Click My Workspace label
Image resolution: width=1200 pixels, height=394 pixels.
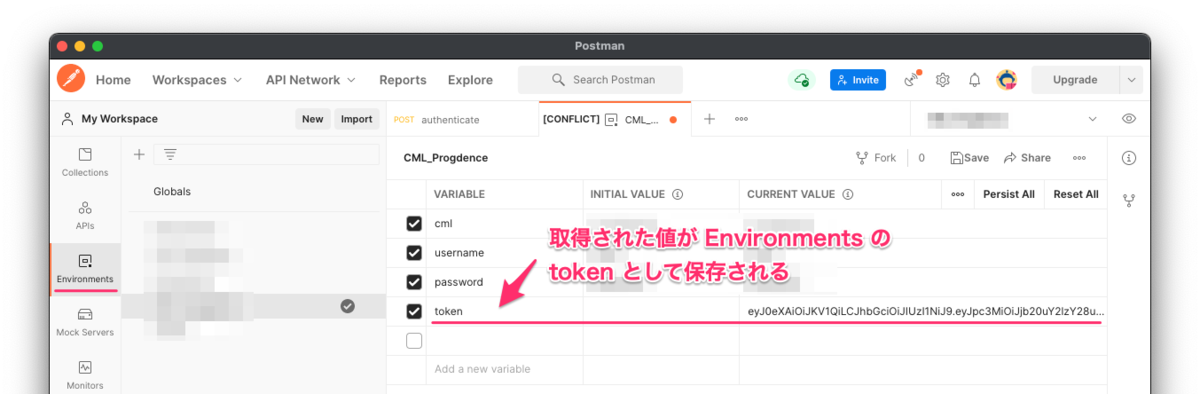(119, 118)
